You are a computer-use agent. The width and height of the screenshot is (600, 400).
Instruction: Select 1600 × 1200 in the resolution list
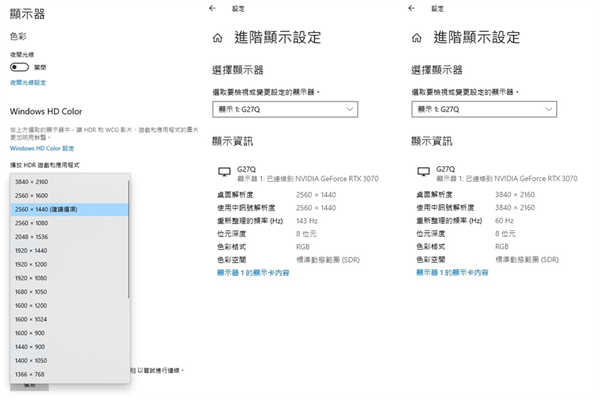[70, 306]
